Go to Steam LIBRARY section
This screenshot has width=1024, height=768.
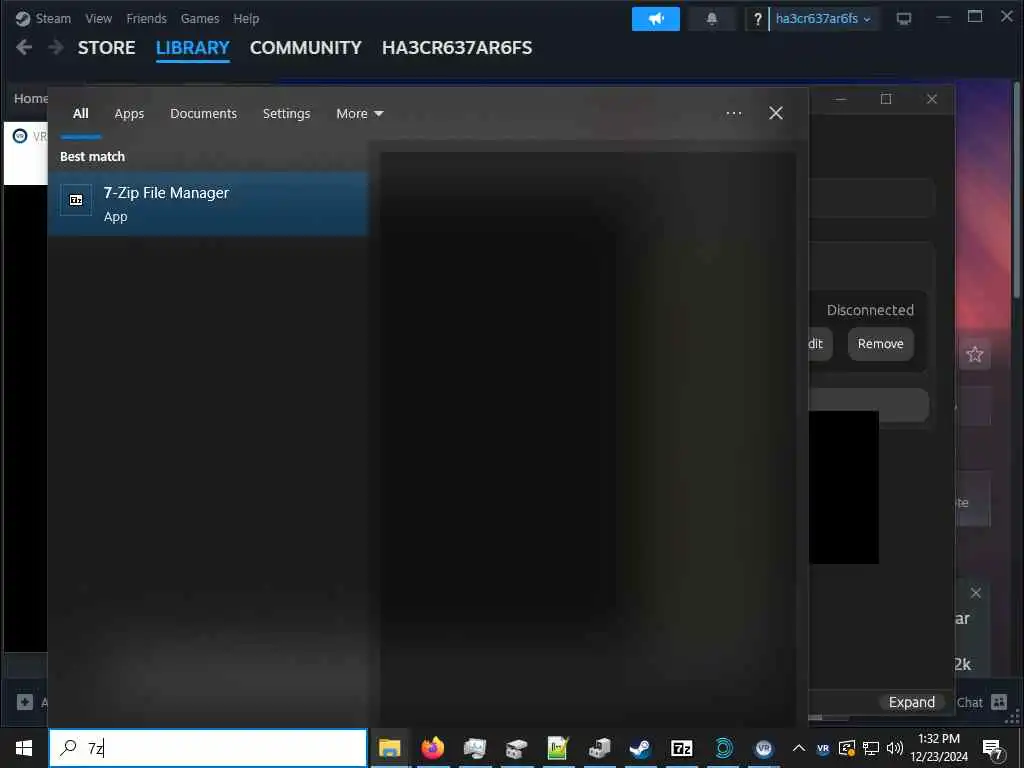tap(193, 48)
